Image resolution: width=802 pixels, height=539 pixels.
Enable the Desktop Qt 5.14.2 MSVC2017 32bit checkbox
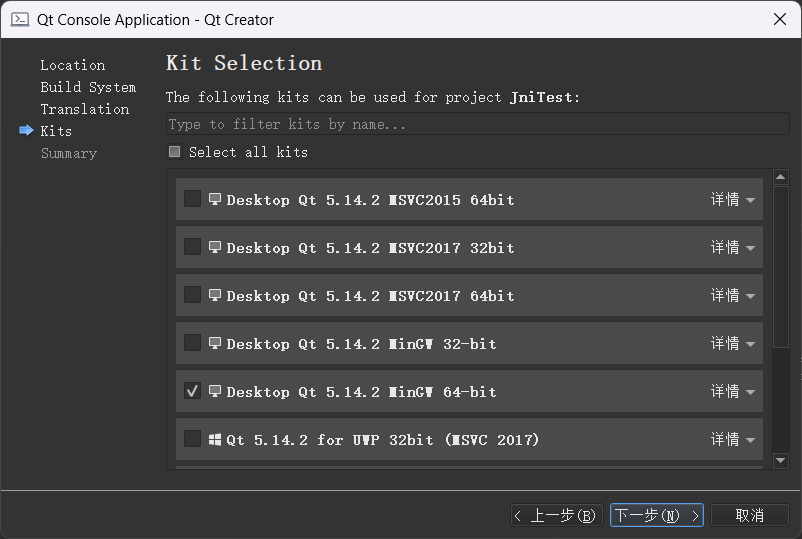(192, 247)
